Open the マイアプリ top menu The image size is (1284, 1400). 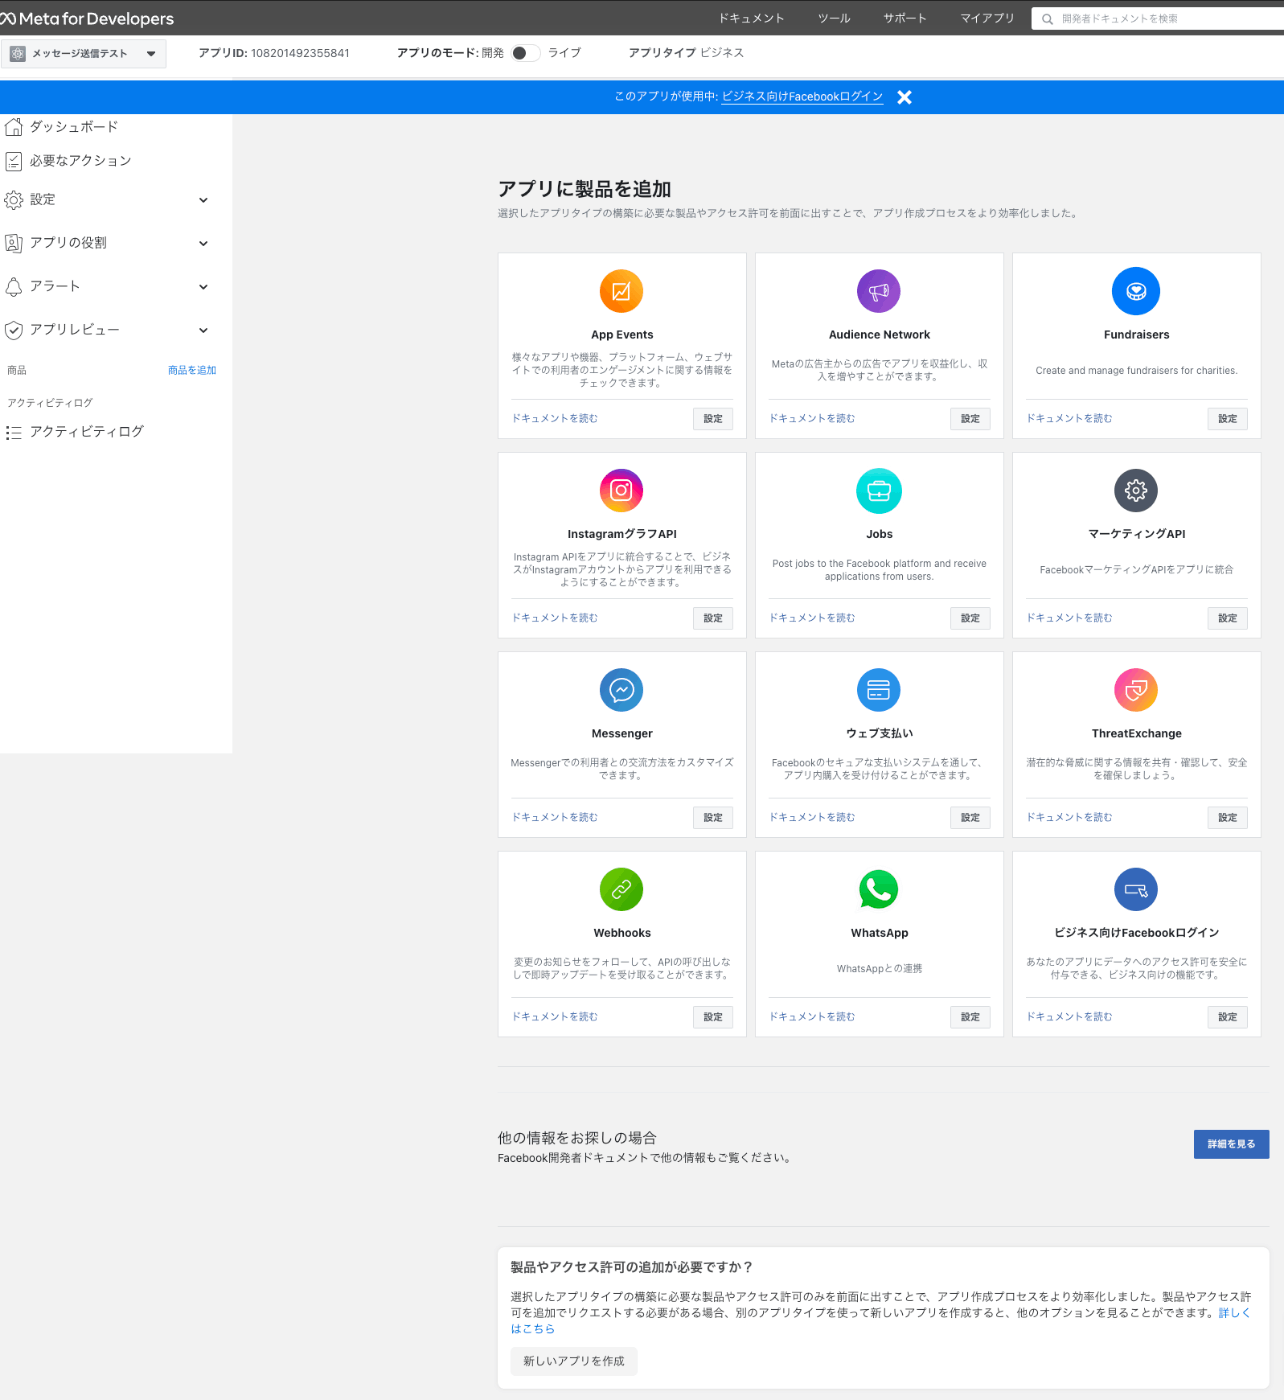pyautogui.click(x=987, y=18)
